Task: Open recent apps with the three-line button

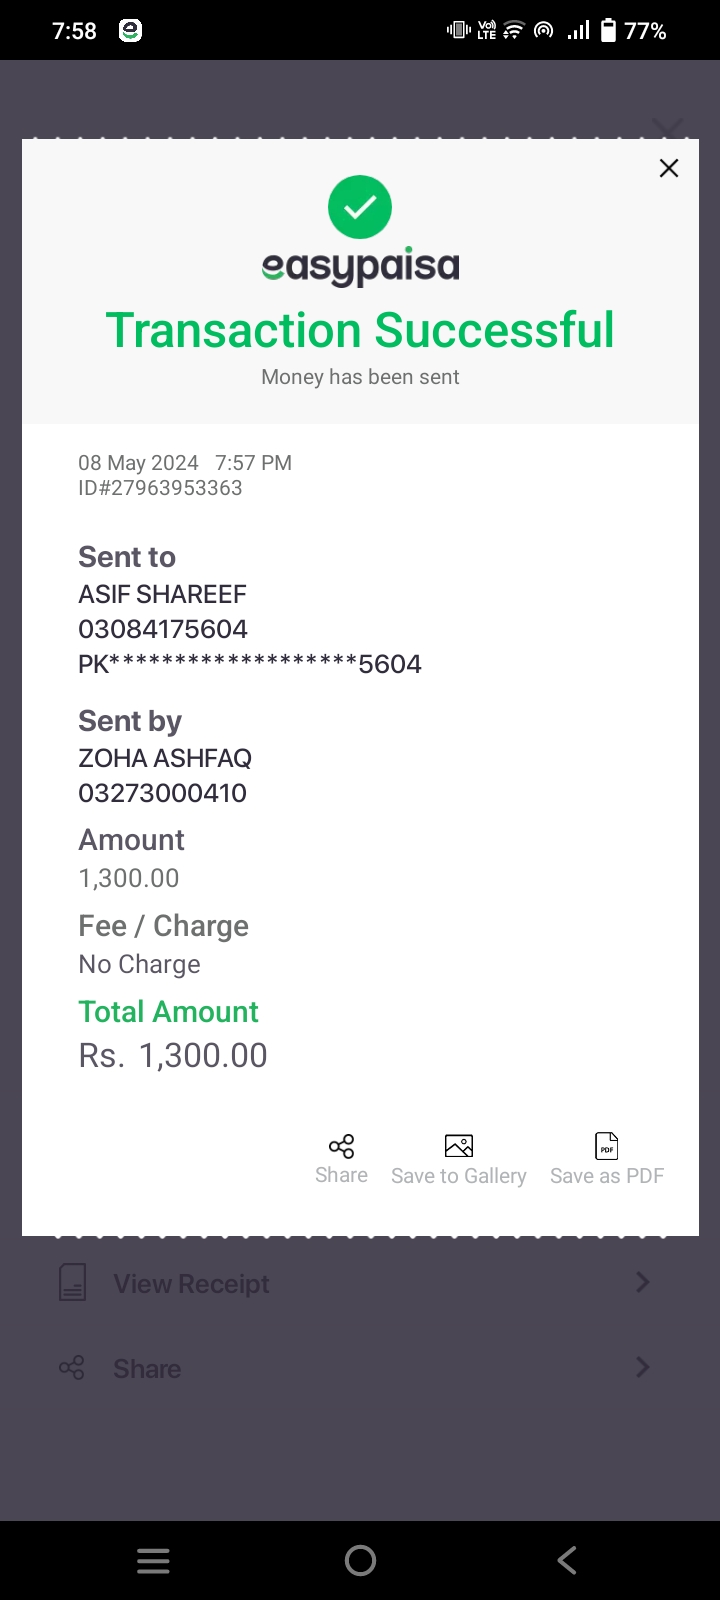Action: tap(153, 1560)
